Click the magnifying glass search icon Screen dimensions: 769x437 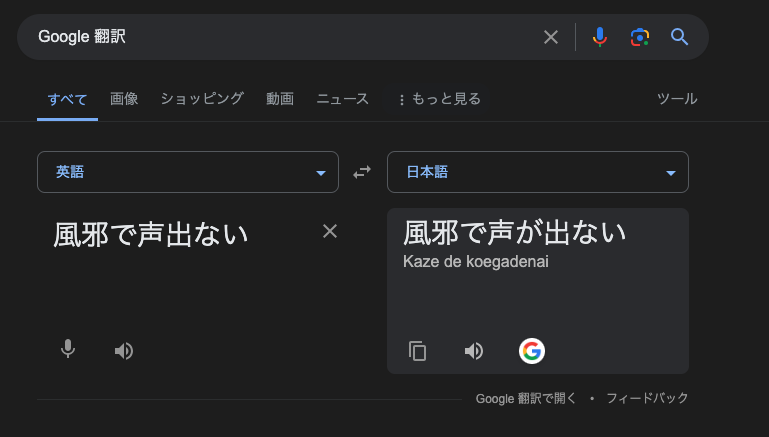click(x=679, y=37)
